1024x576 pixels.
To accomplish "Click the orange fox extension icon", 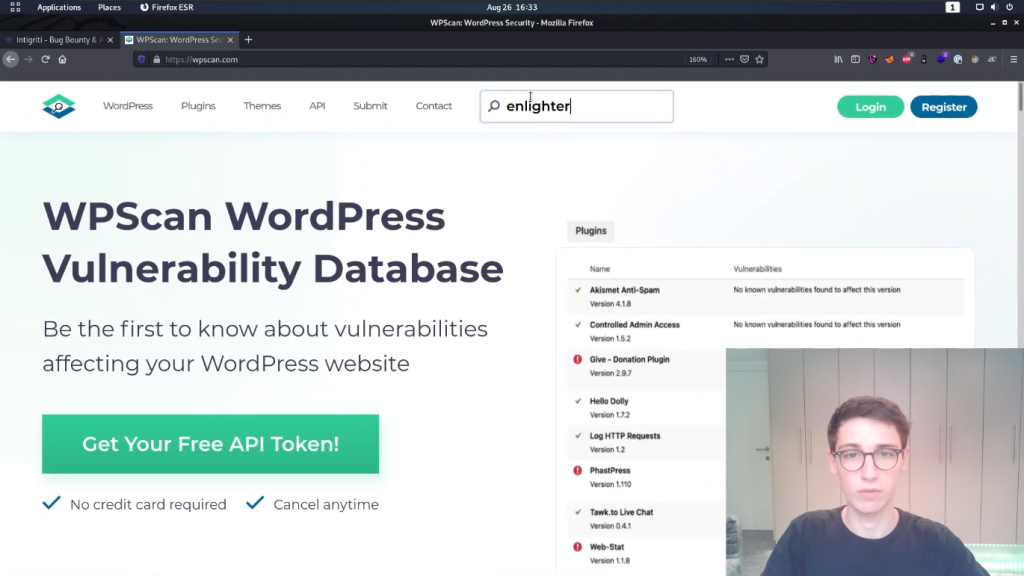I will (x=889, y=59).
